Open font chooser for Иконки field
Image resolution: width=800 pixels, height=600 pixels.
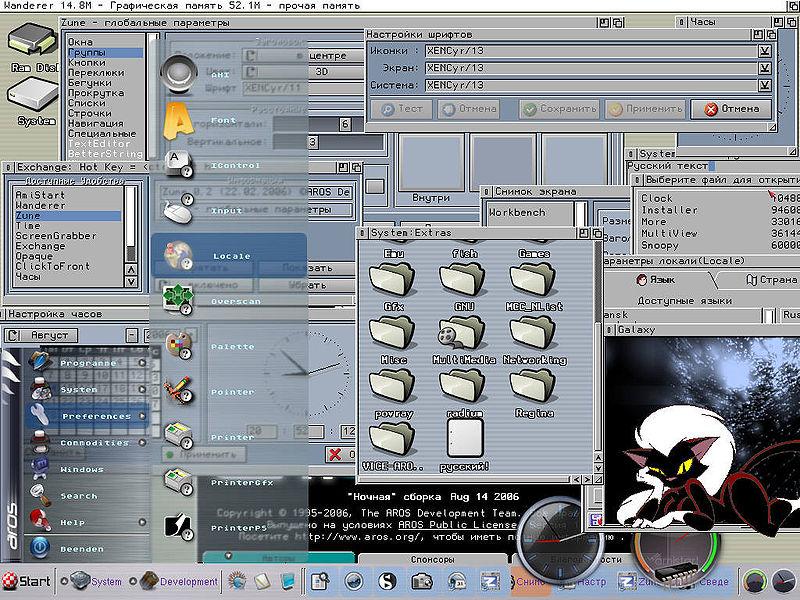click(764, 51)
